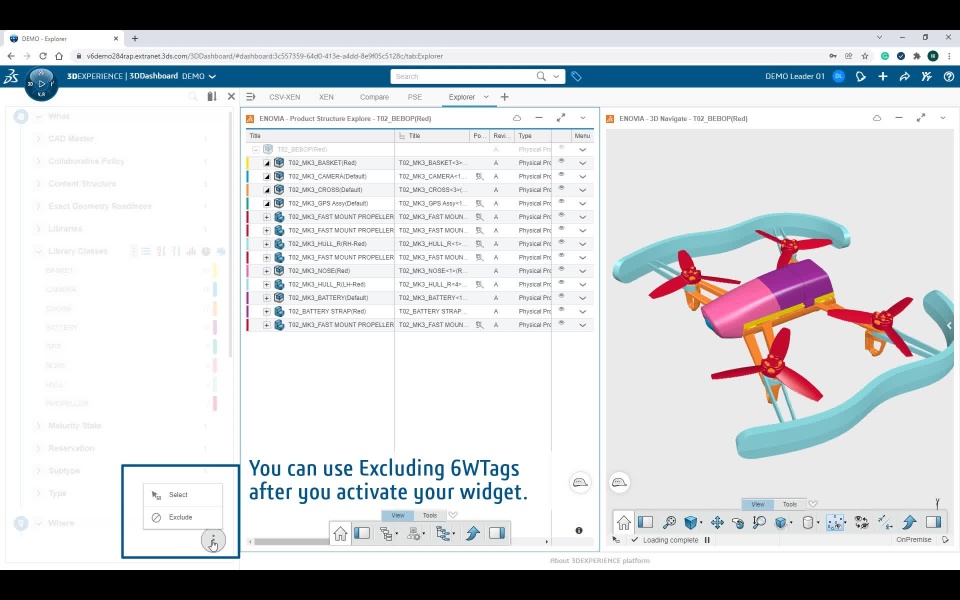Expand the T02_MK3_BASKET(Red) tree node
The image size is (960, 600).
tap(266, 163)
